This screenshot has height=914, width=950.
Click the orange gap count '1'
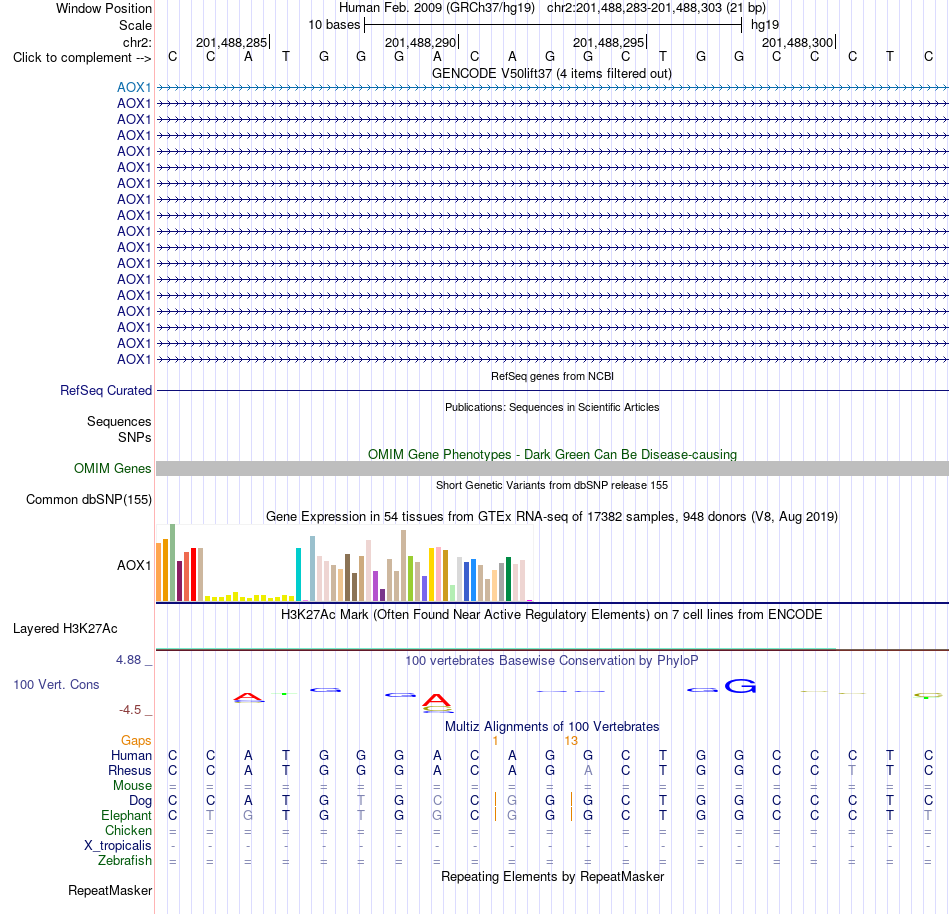495,741
